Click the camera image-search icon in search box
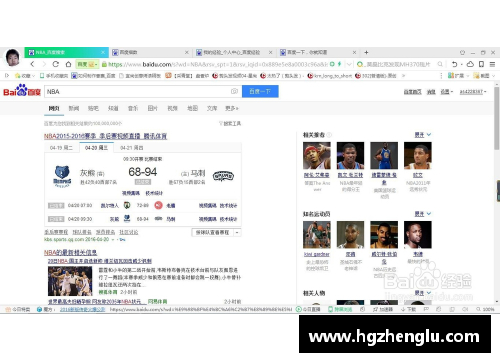The height and width of the screenshot is (362, 500). 234,91
